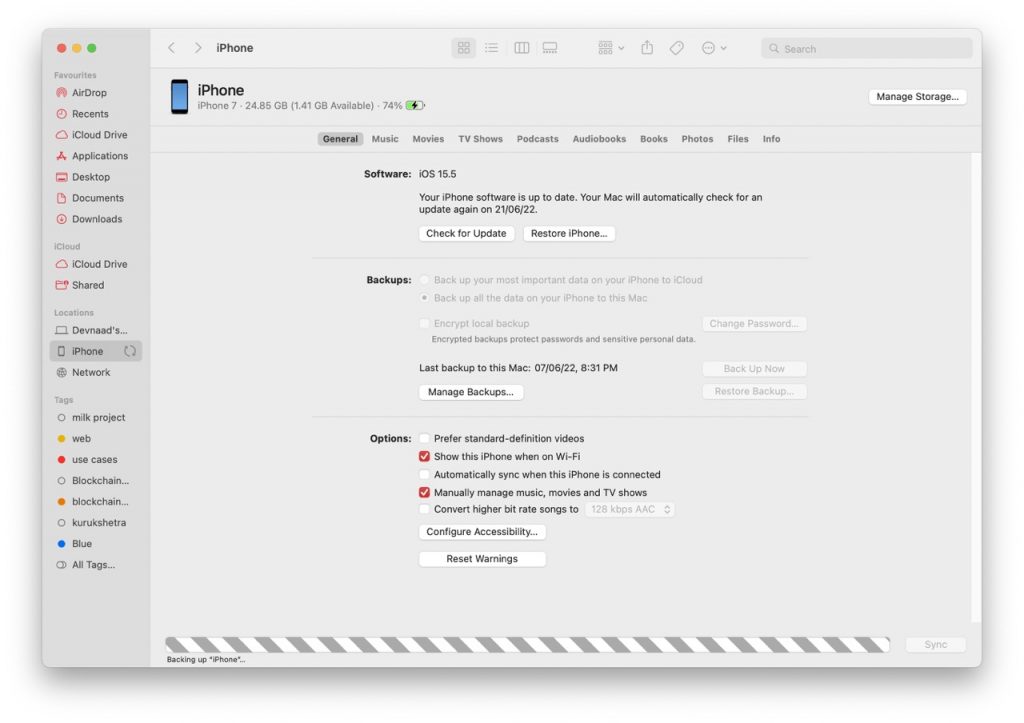Switch to gallery view
The width and height of the screenshot is (1024, 723).
click(550, 48)
